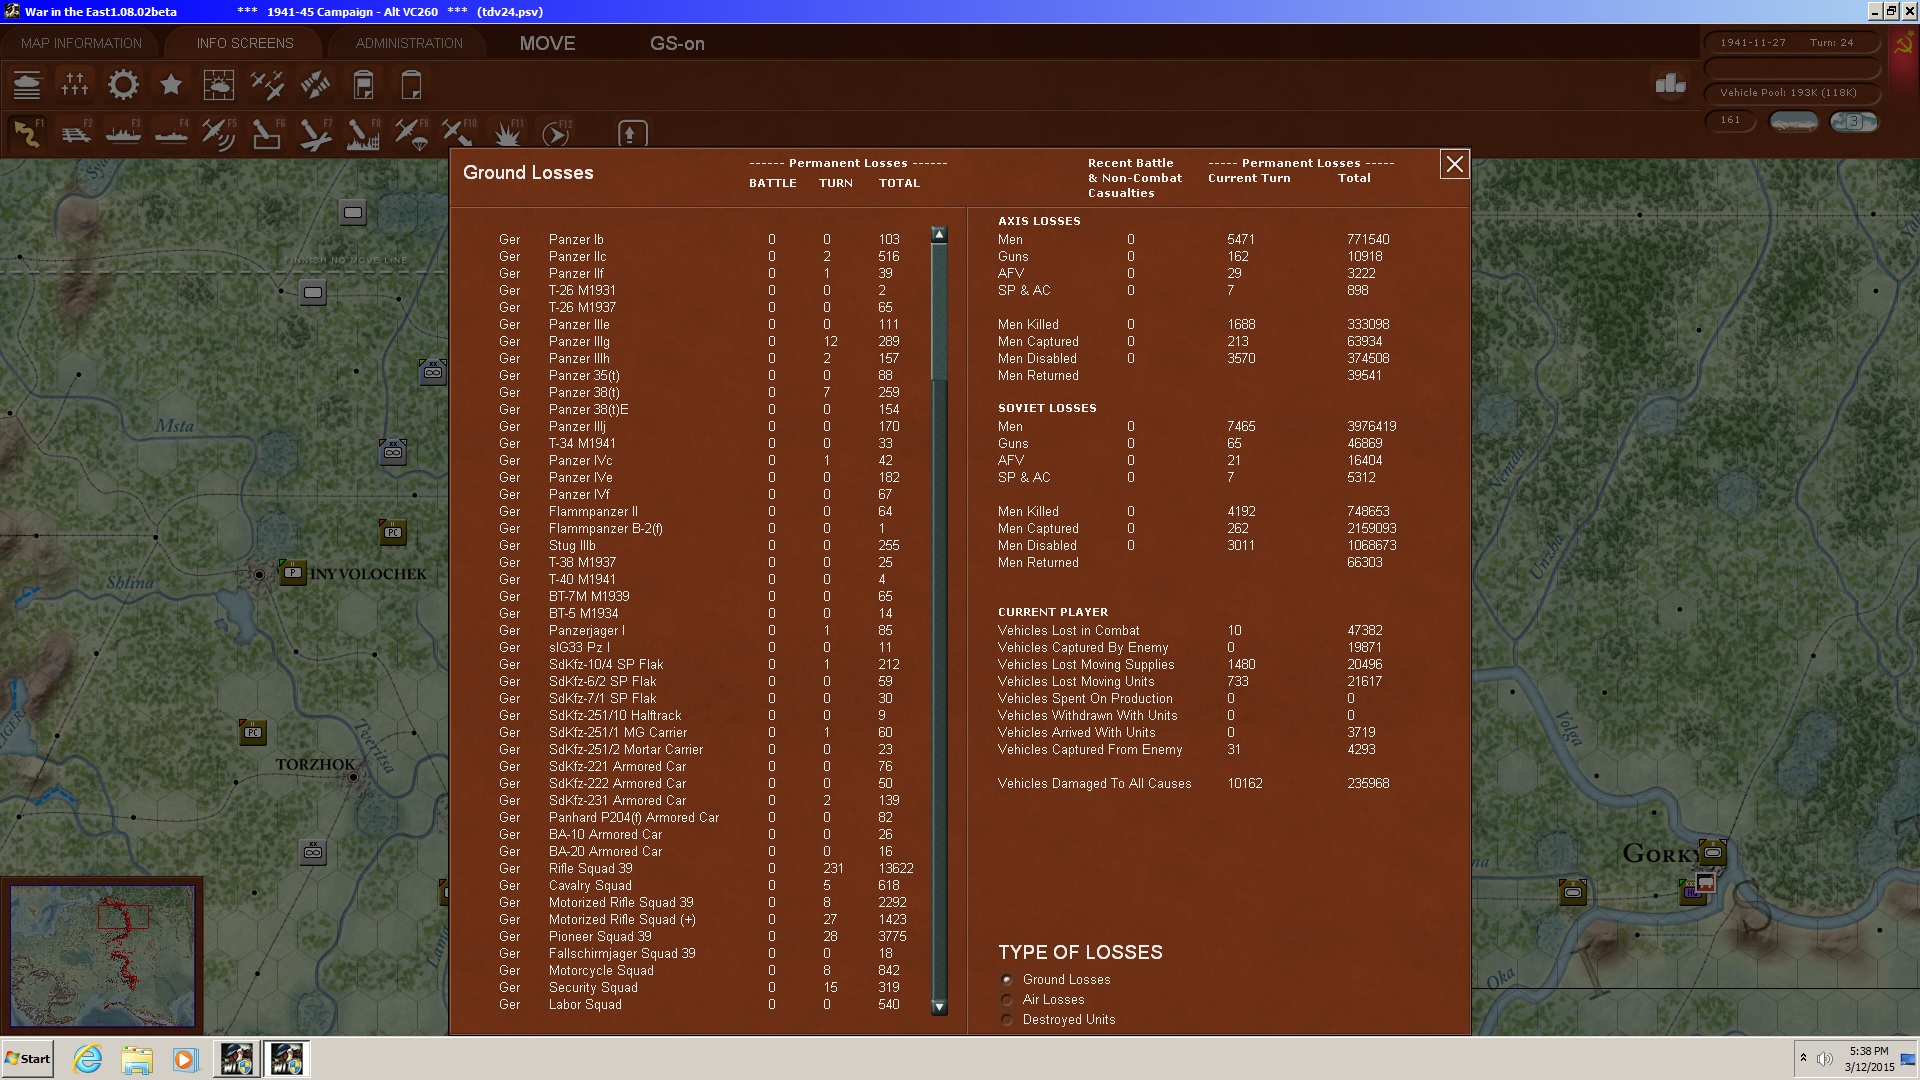Select F3 naval transport ship icon
The height and width of the screenshot is (1080, 1920).
pyautogui.click(x=123, y=134)
